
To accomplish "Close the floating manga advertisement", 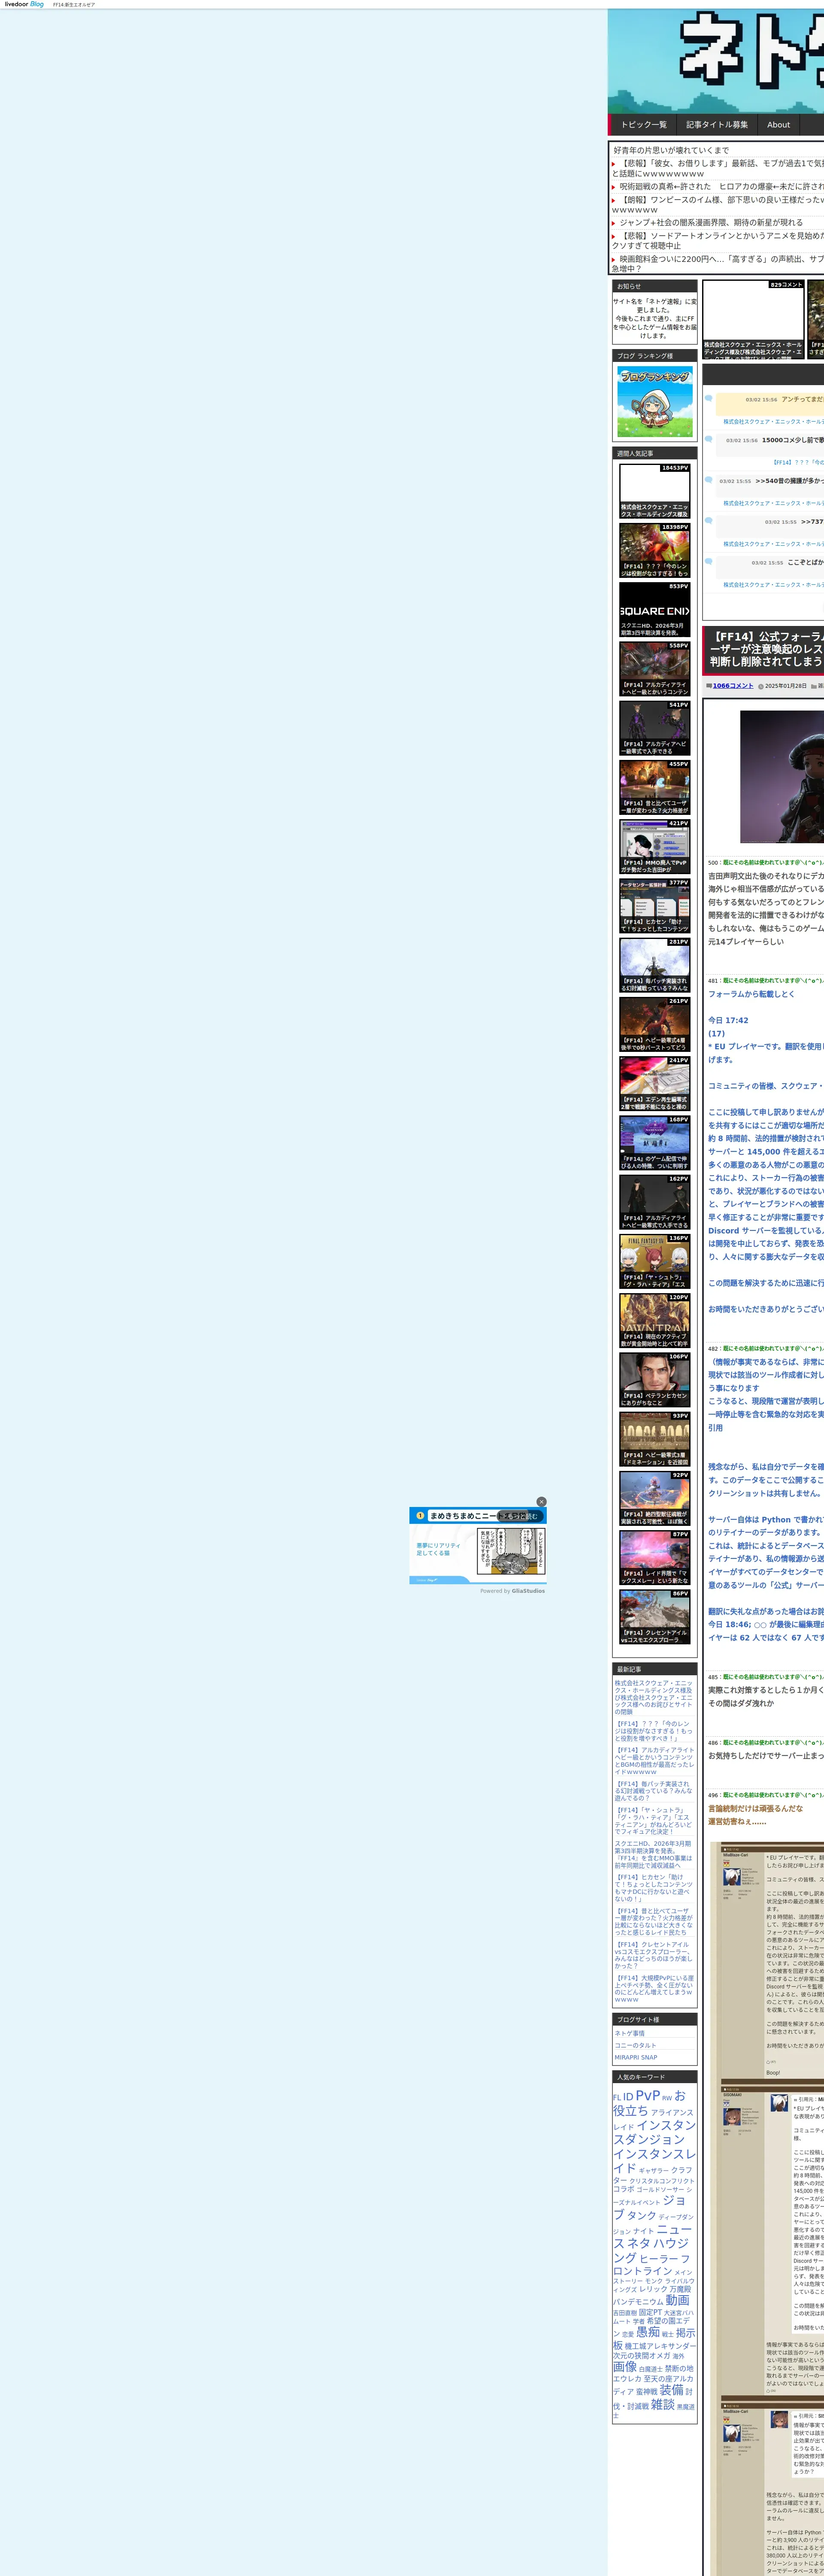I will (541, 1501).
